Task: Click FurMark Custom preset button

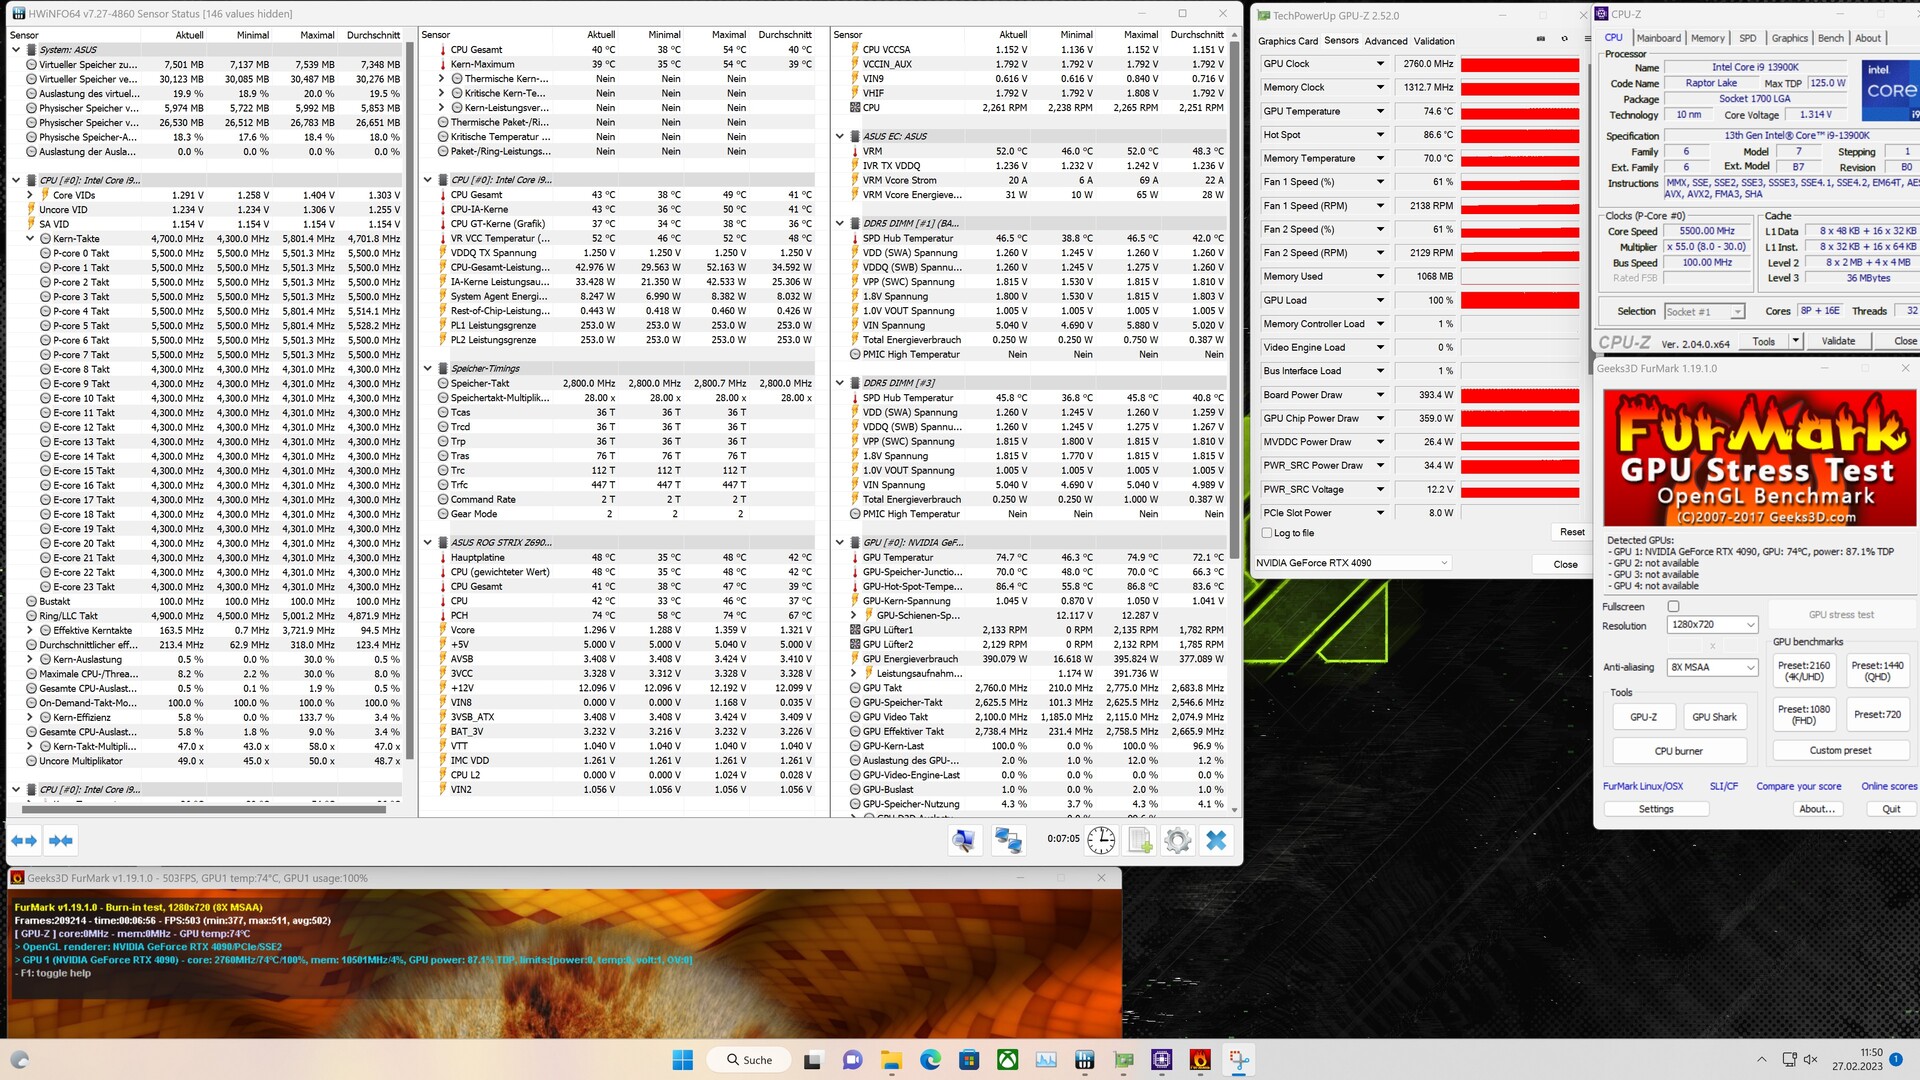Action: point(1840,751)
